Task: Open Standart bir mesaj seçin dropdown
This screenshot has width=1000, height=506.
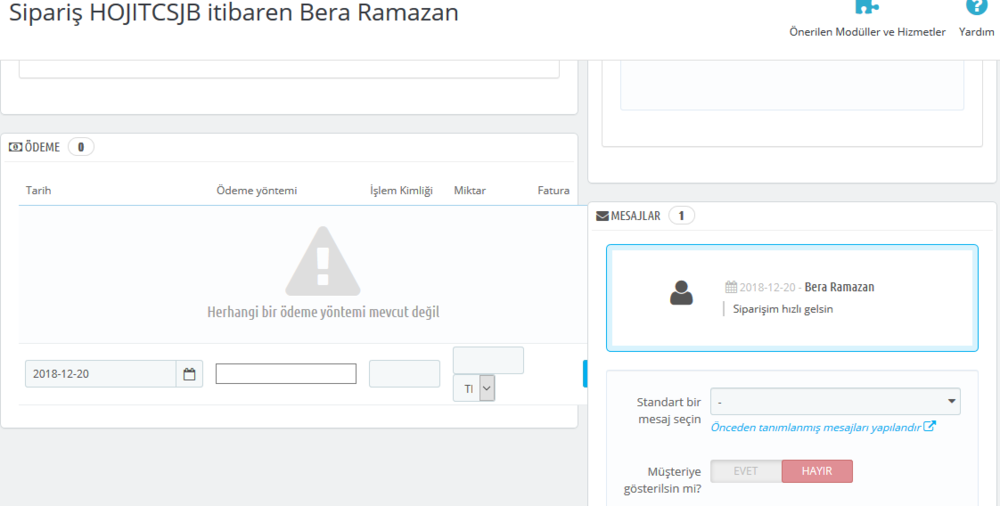Action: point(835,401)
